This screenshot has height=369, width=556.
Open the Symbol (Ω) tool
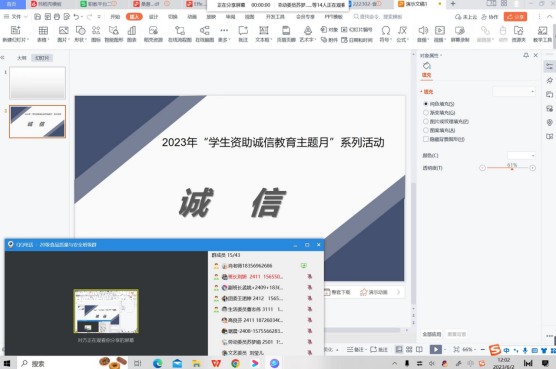pyautogui.click(x=385, y=34)
